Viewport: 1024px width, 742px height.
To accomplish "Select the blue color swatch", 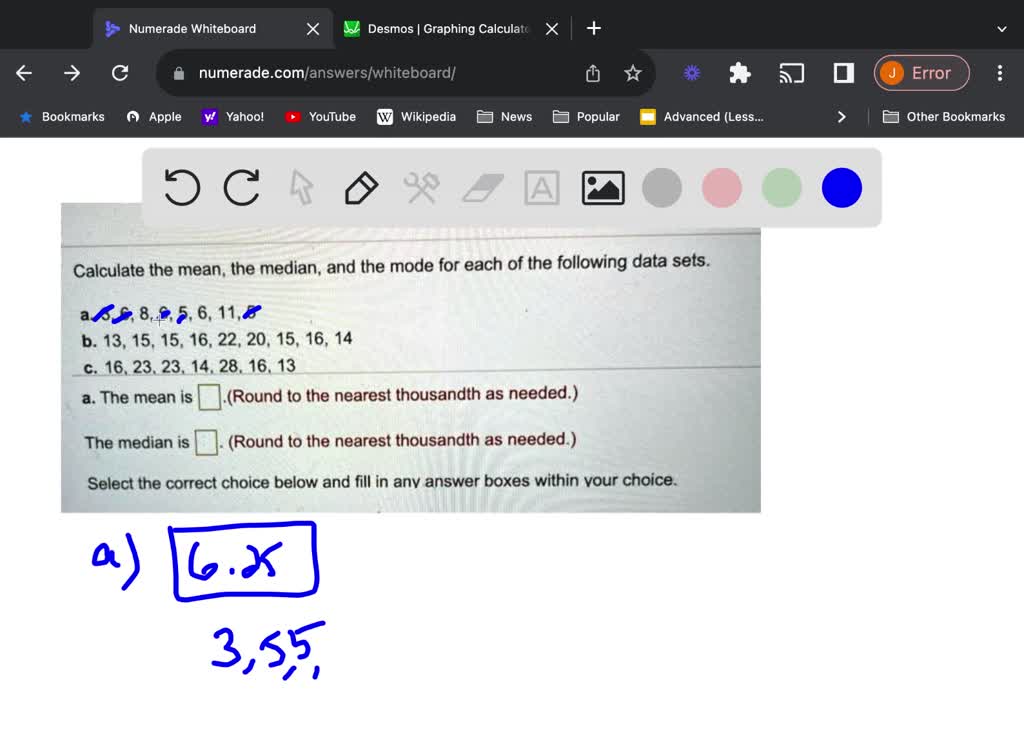I will [841, 187].
